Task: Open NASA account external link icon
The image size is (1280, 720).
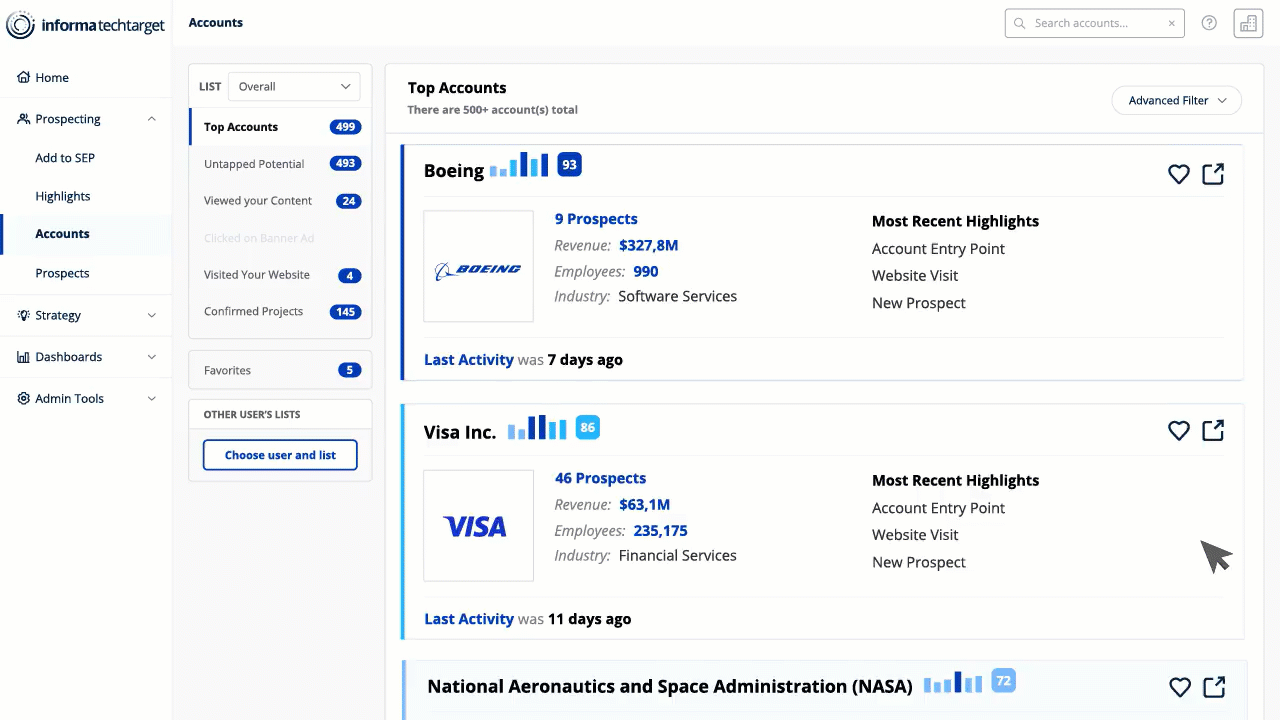Action: 1214,687
